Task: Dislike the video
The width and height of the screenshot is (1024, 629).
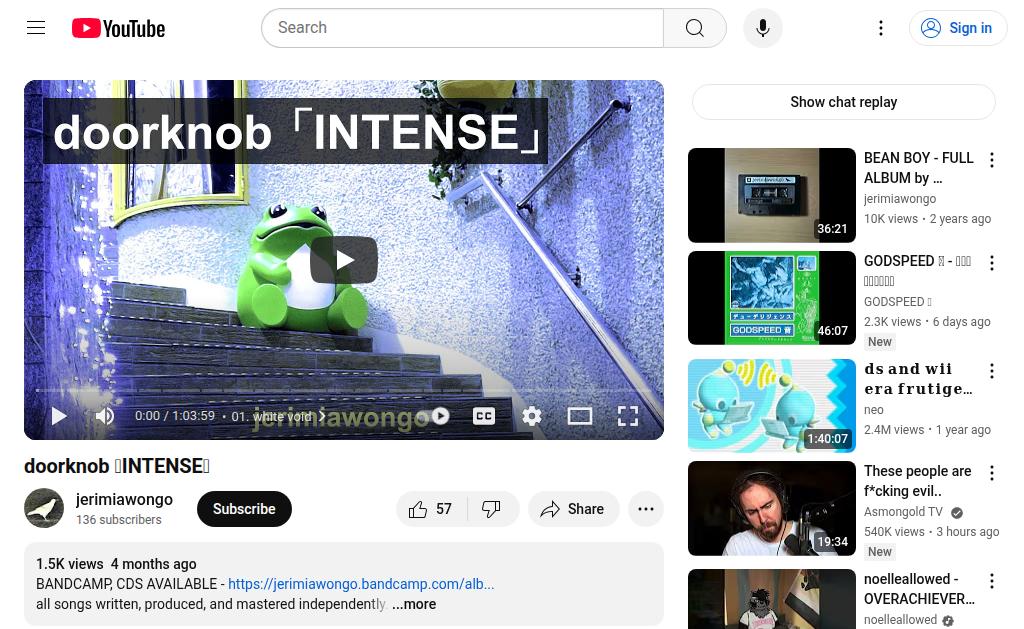Action: pos(491,509)
